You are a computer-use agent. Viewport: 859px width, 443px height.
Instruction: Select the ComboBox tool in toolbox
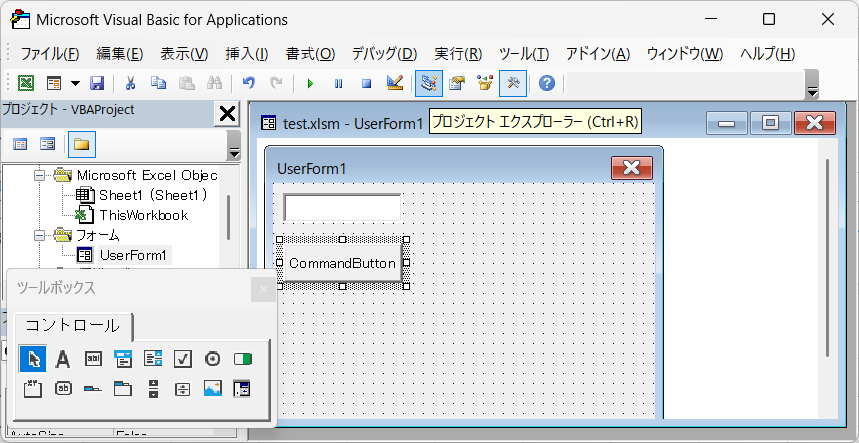[123, 359]
